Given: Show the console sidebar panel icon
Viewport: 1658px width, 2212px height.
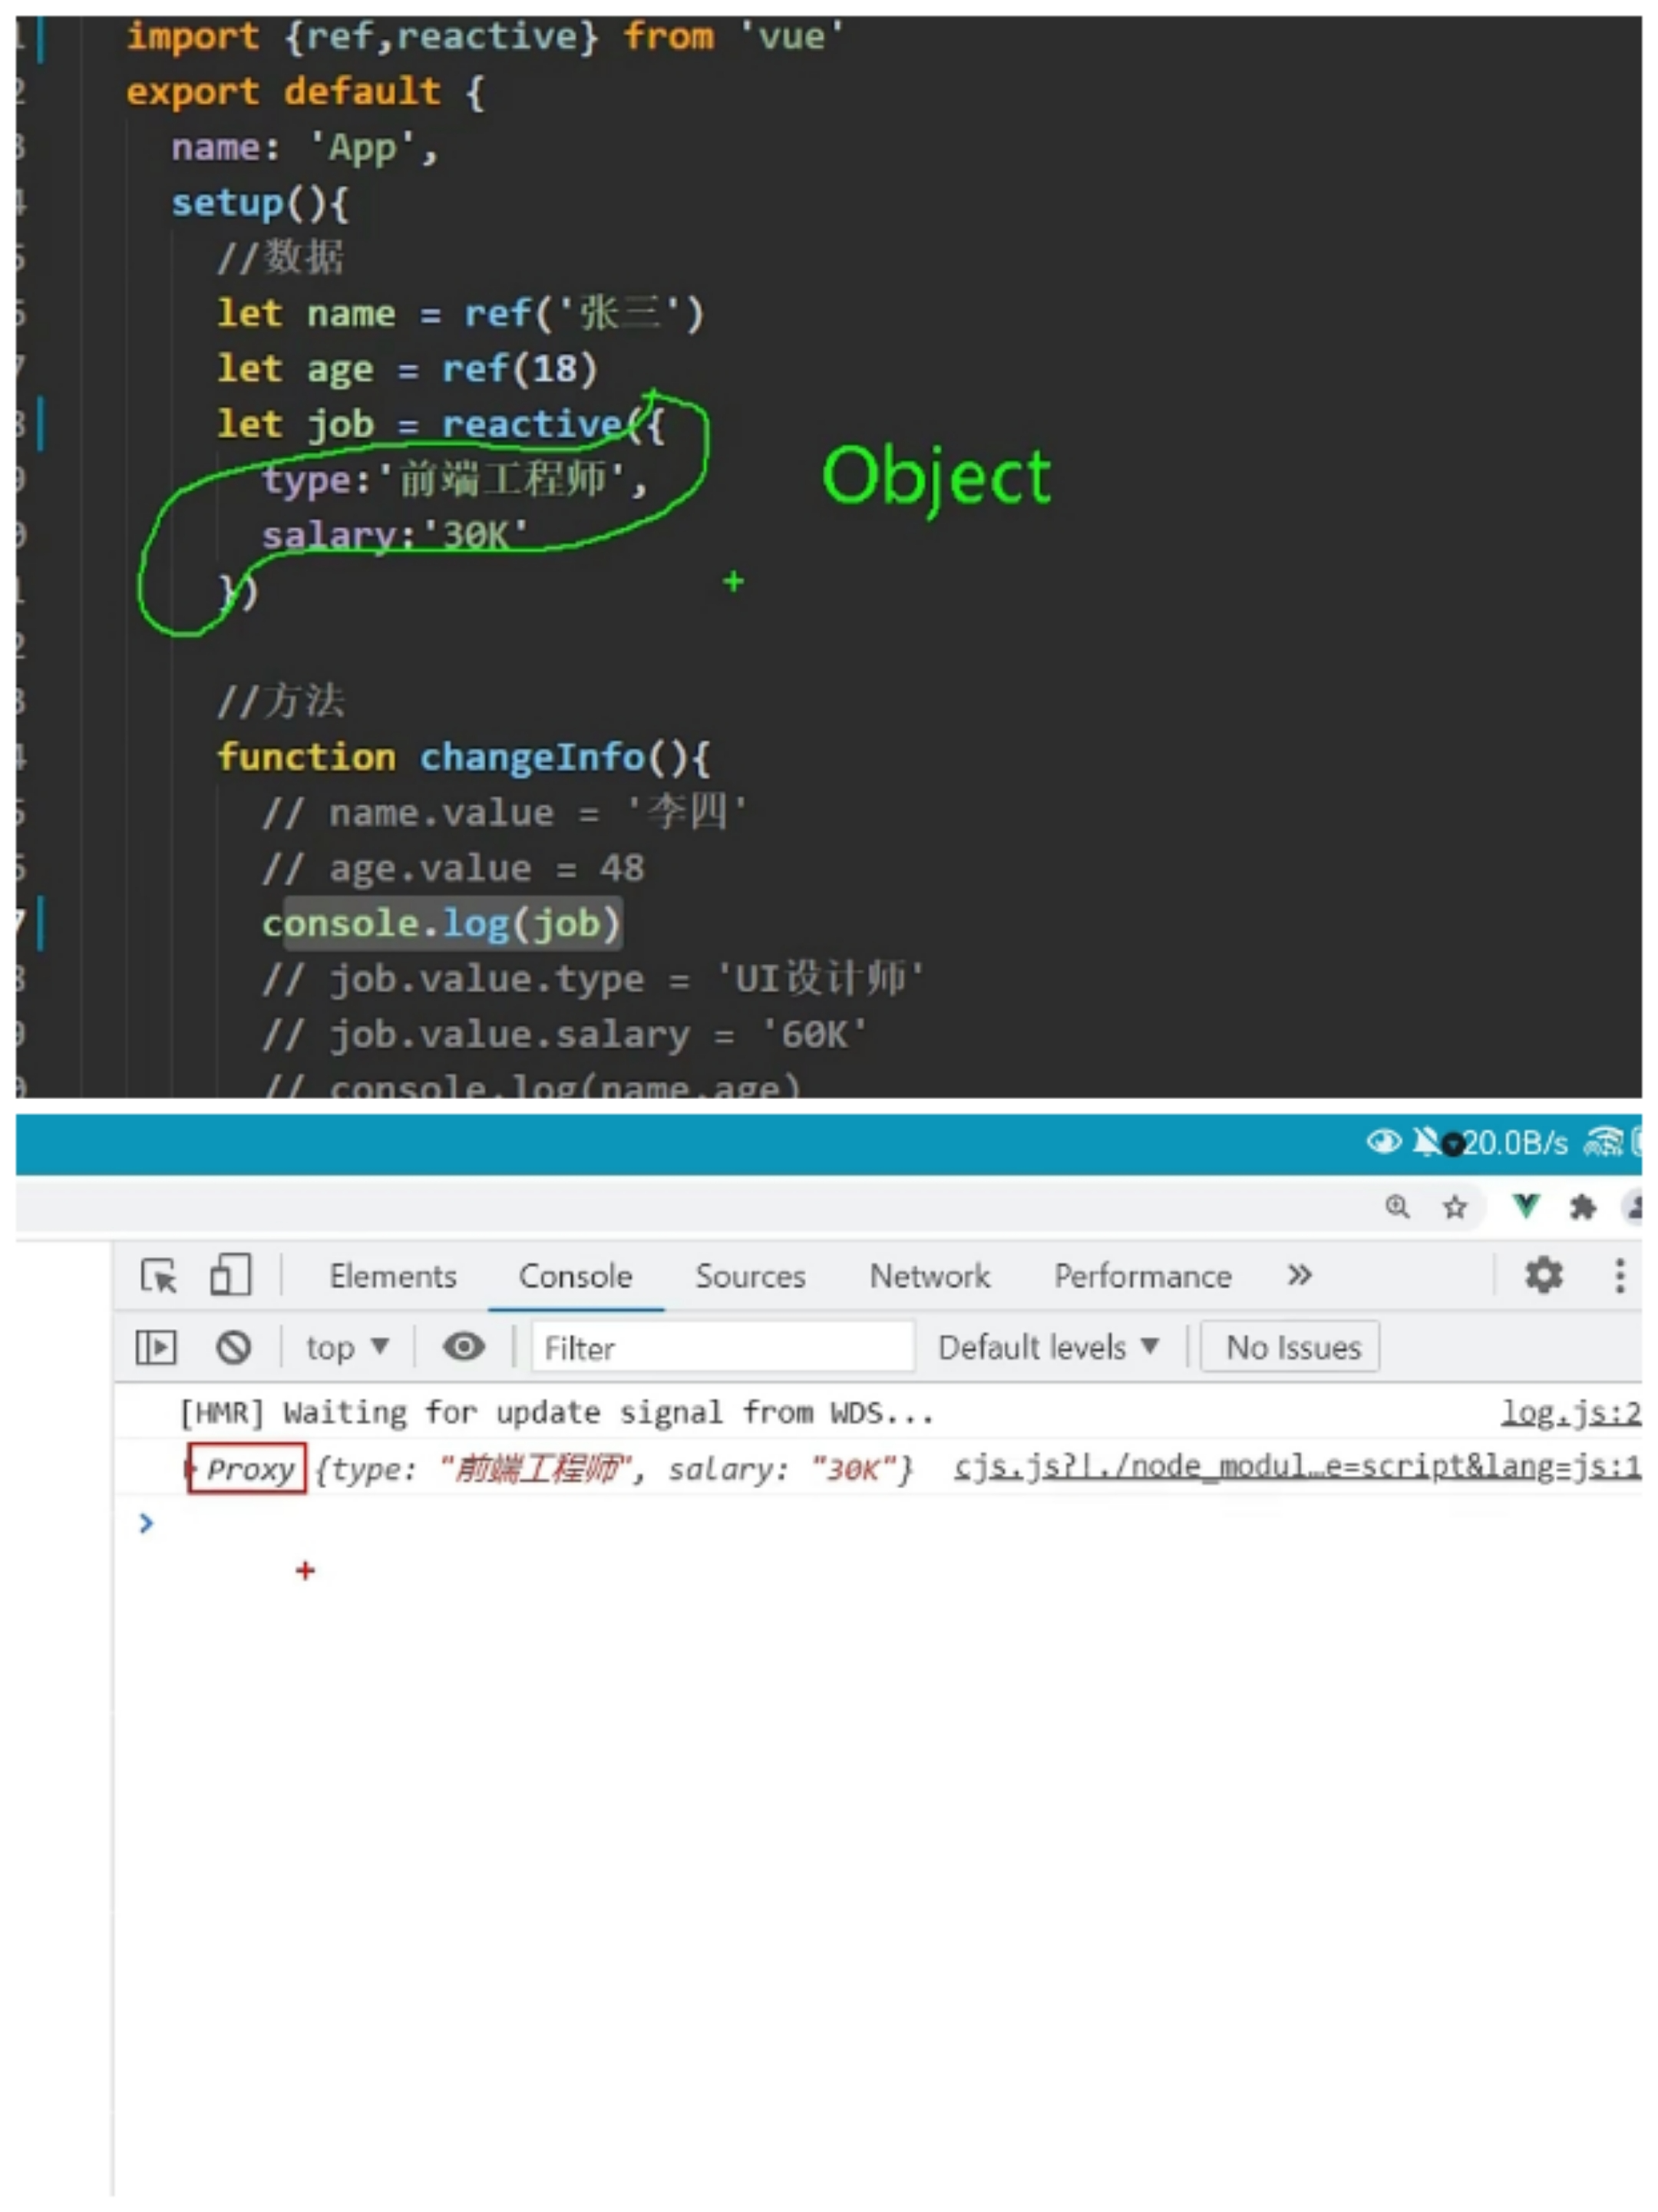Looking at the screenshot, I should coord(156,1348).
